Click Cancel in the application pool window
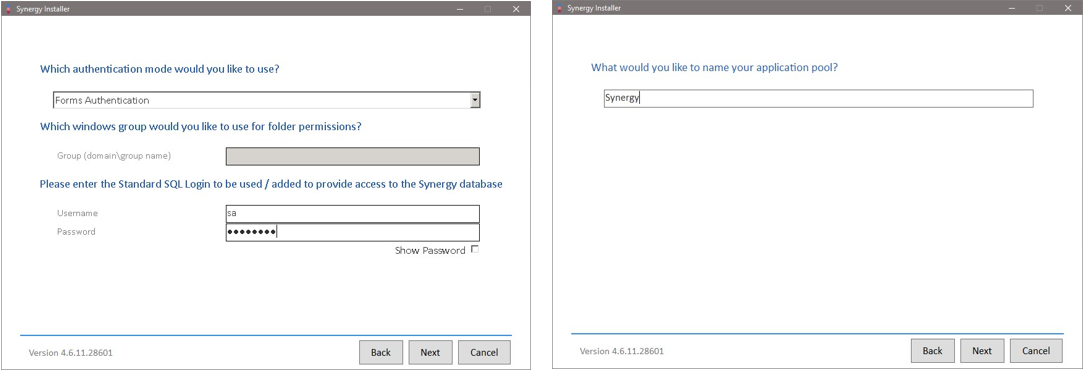 pos(1036,351)
